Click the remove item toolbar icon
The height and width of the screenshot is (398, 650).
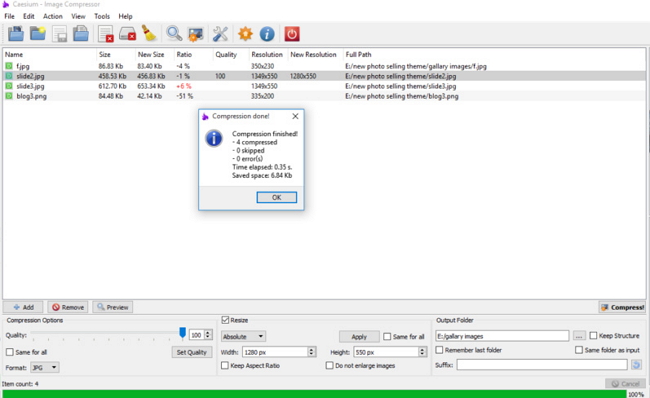(x=106, y=34)
